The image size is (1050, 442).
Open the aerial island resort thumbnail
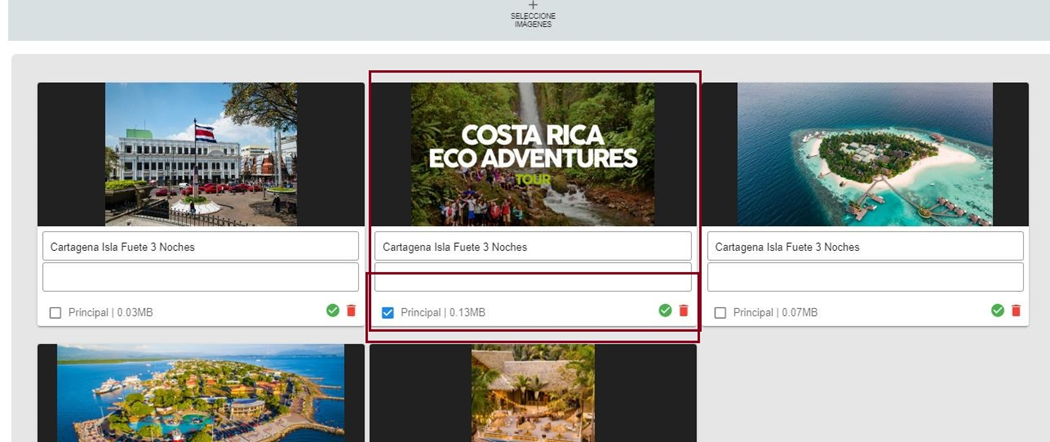865,154
